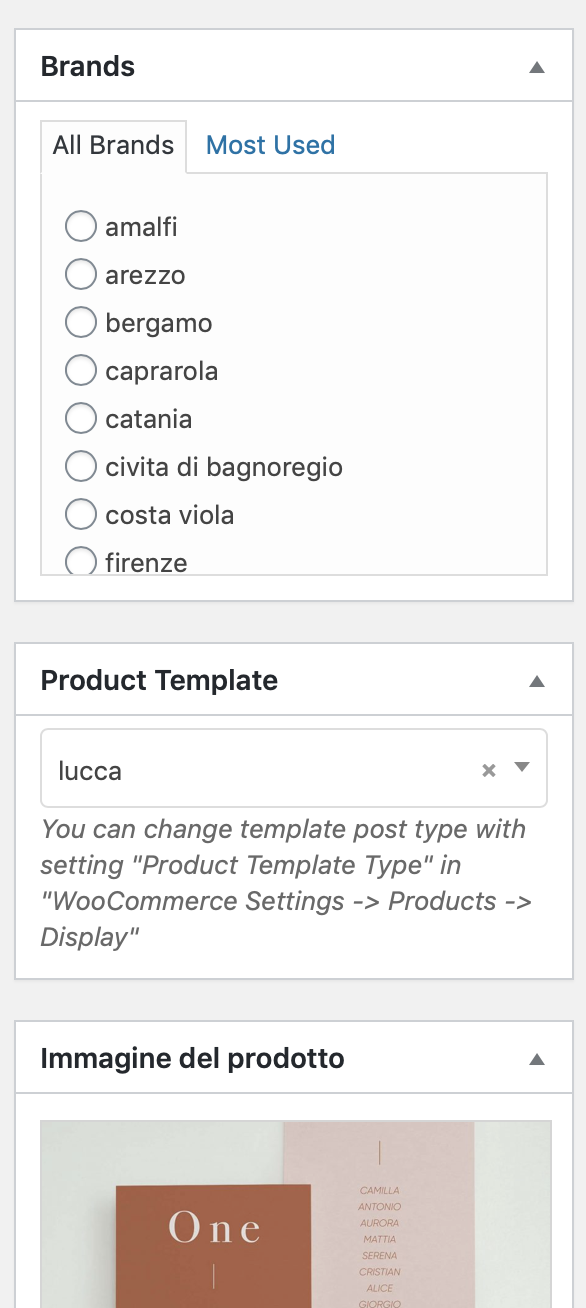
Task: Choose the arezzo brand option
Action: [x=81, y=274]
